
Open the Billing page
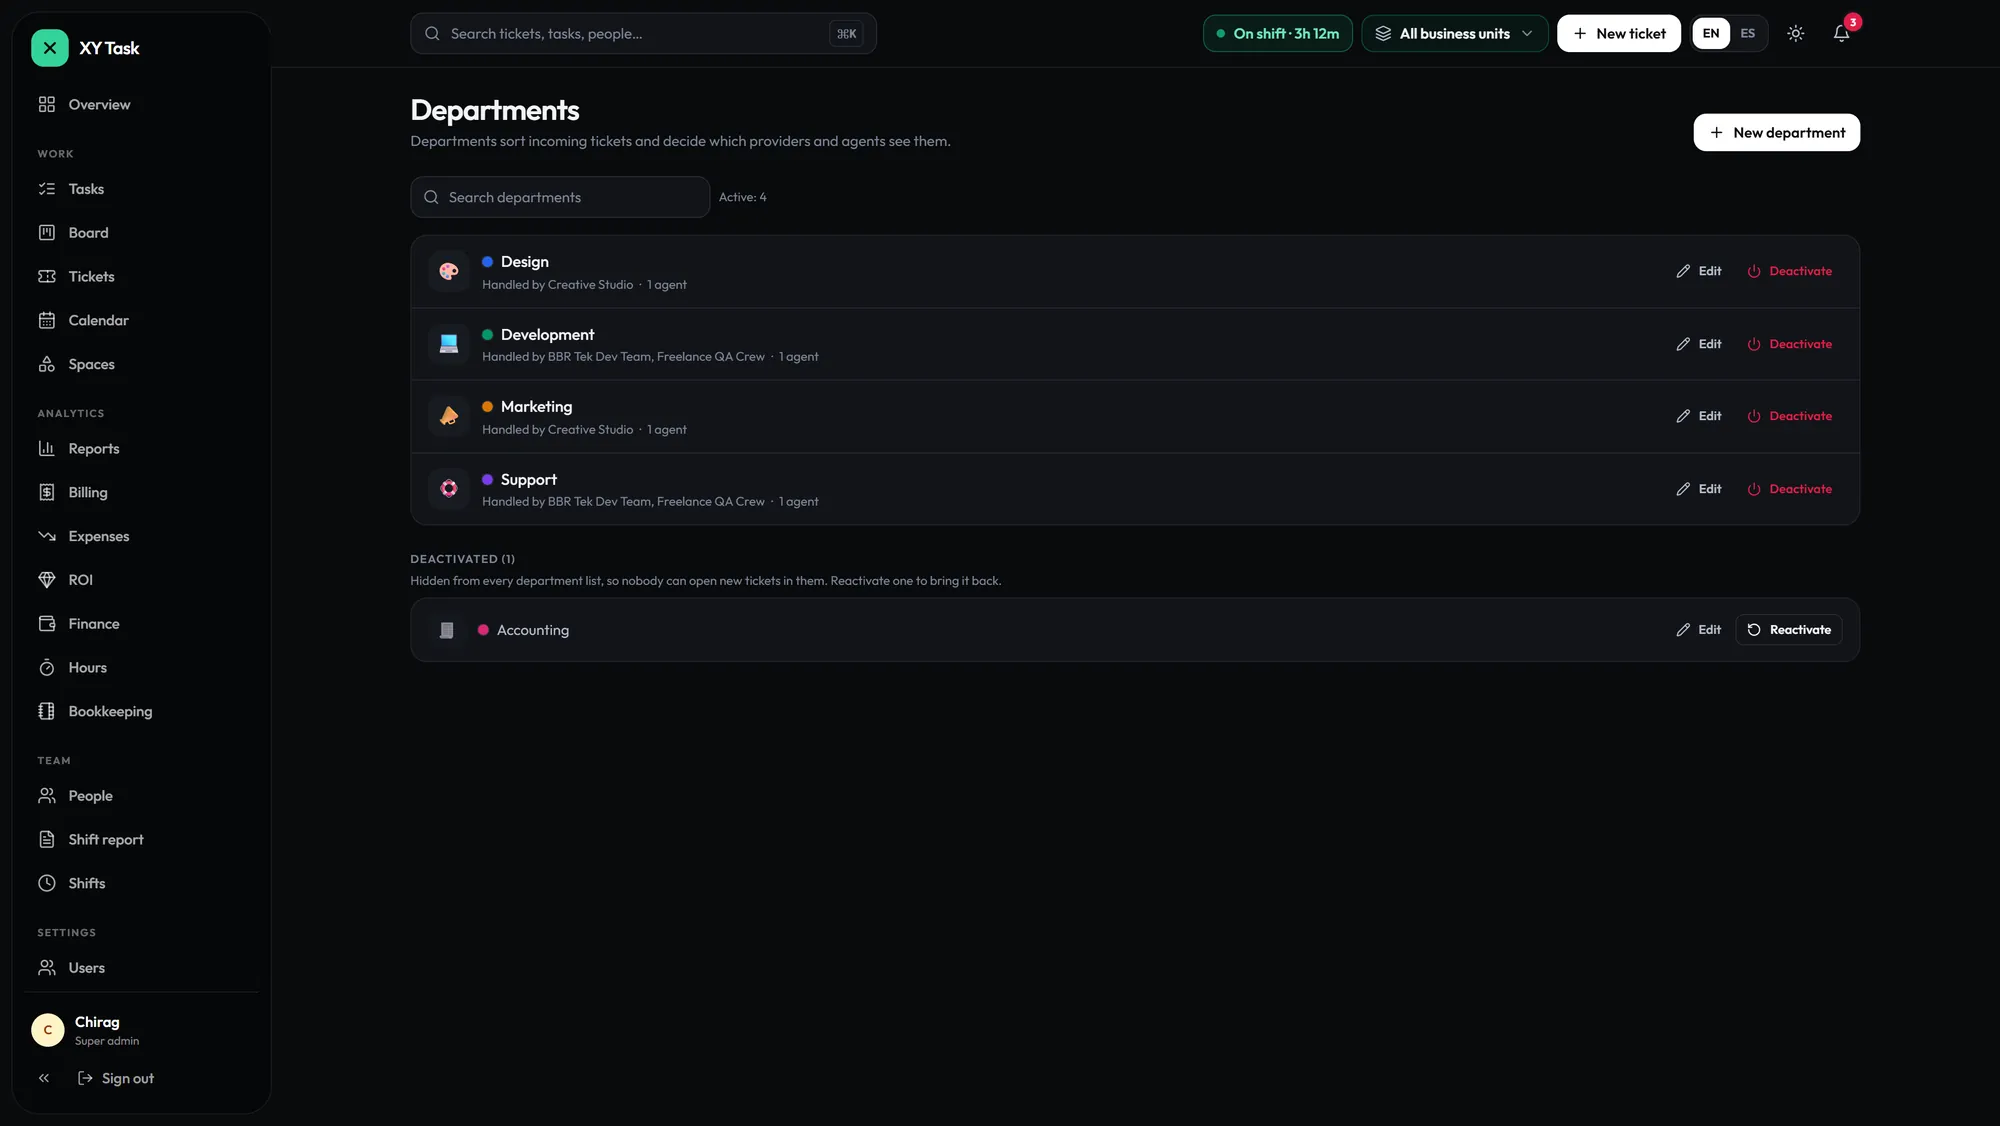140,493
